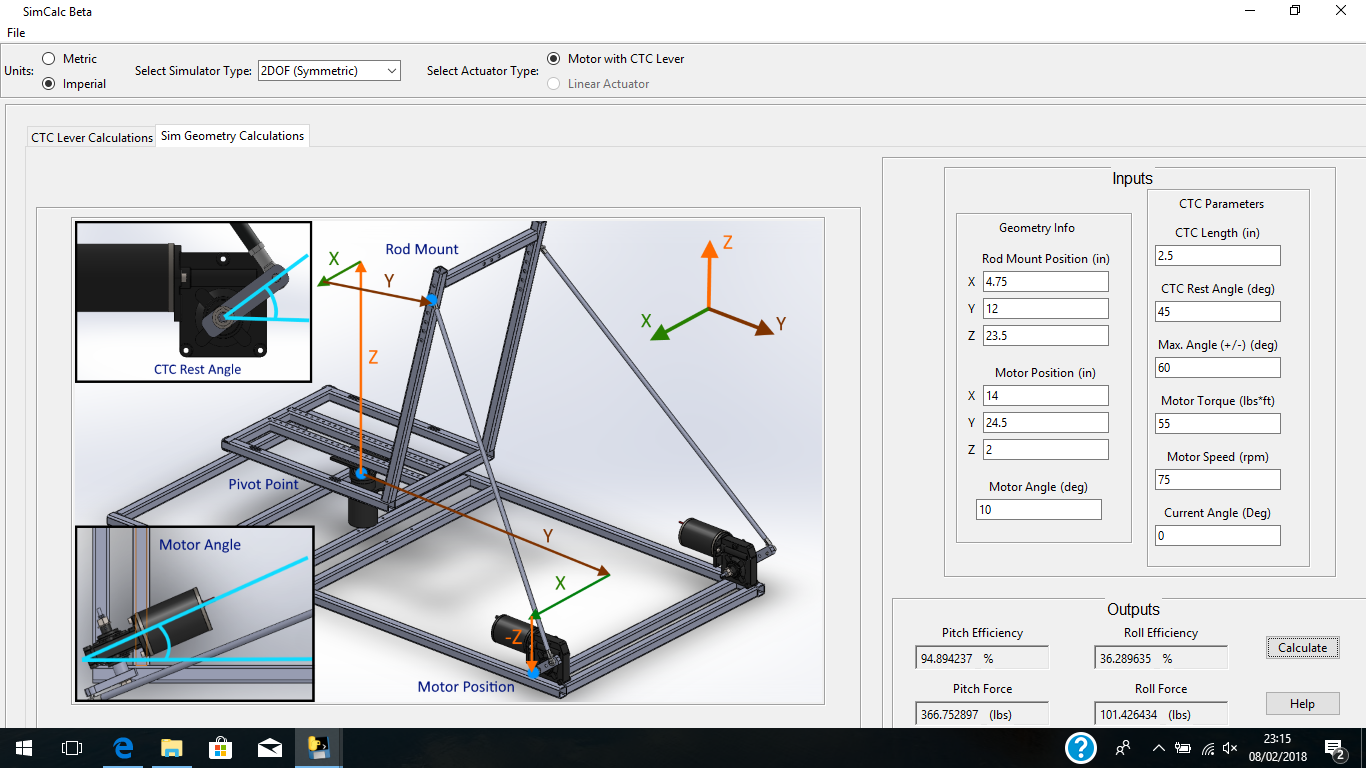Screen dimensions: 1366x768
Task: Click the Motor Angle input field
Action: pyautogui.click(x=1038, y=510)
